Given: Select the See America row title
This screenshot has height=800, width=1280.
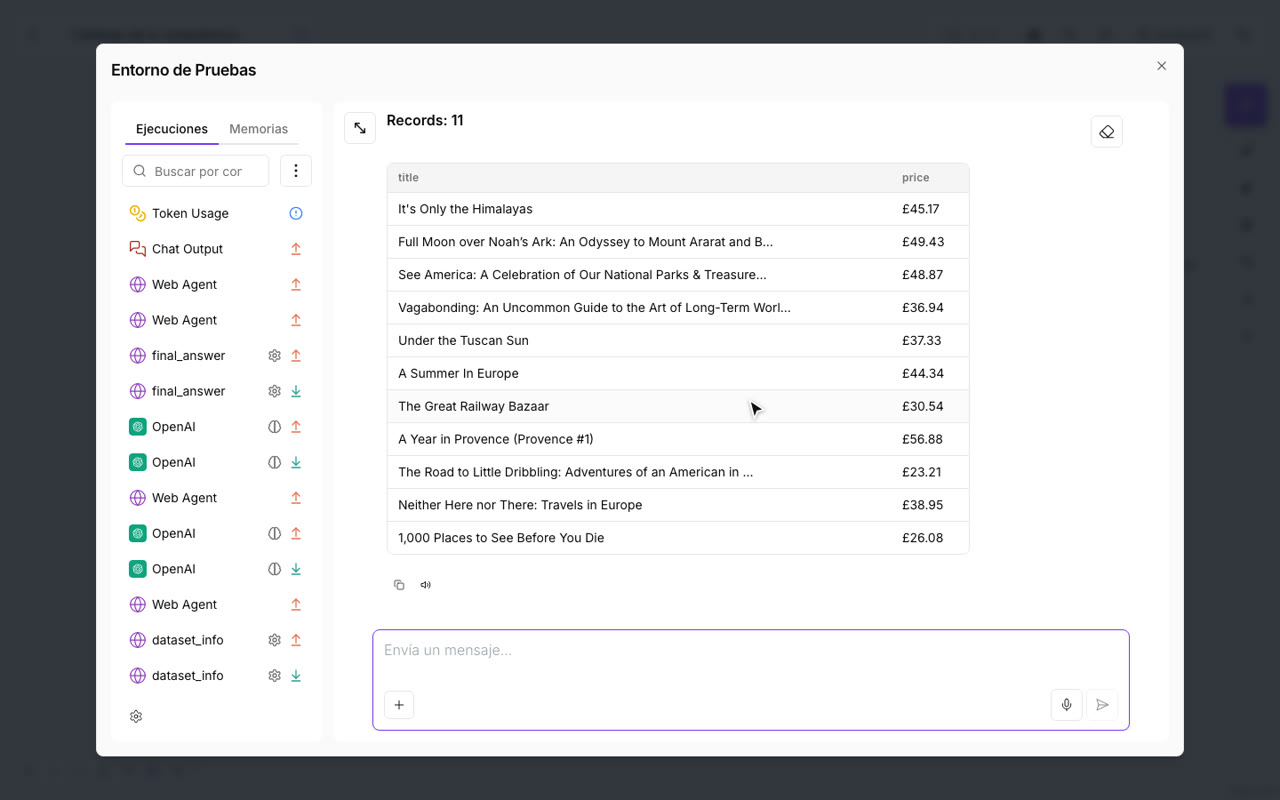Looking at the screenshot, I should (582, 275).
